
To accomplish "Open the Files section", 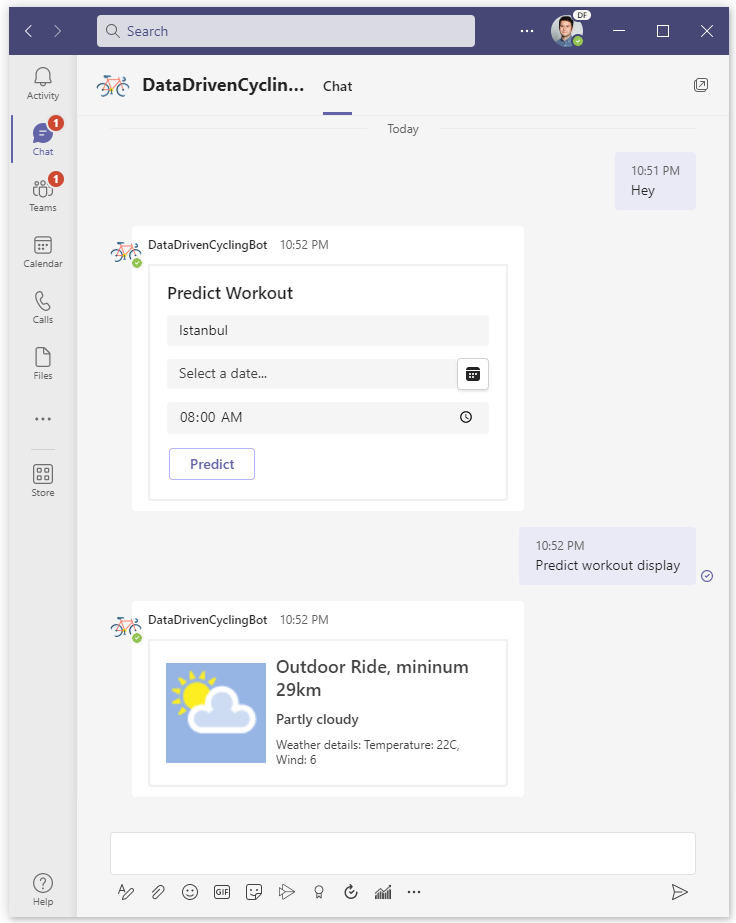I will 43,363.
